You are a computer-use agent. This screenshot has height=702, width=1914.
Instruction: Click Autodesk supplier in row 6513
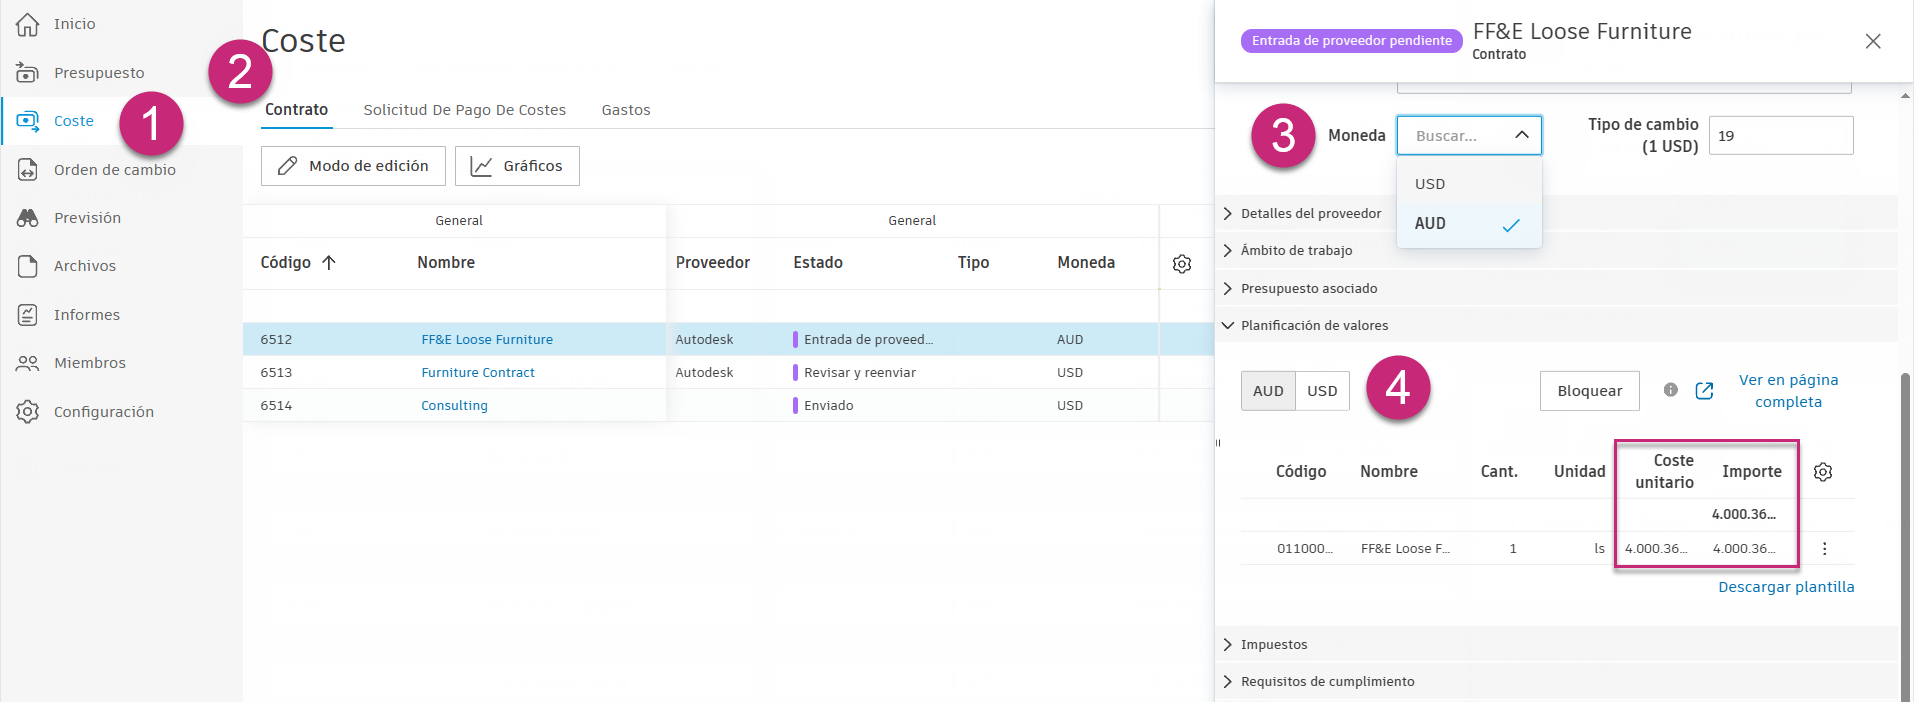coord(704,373)
